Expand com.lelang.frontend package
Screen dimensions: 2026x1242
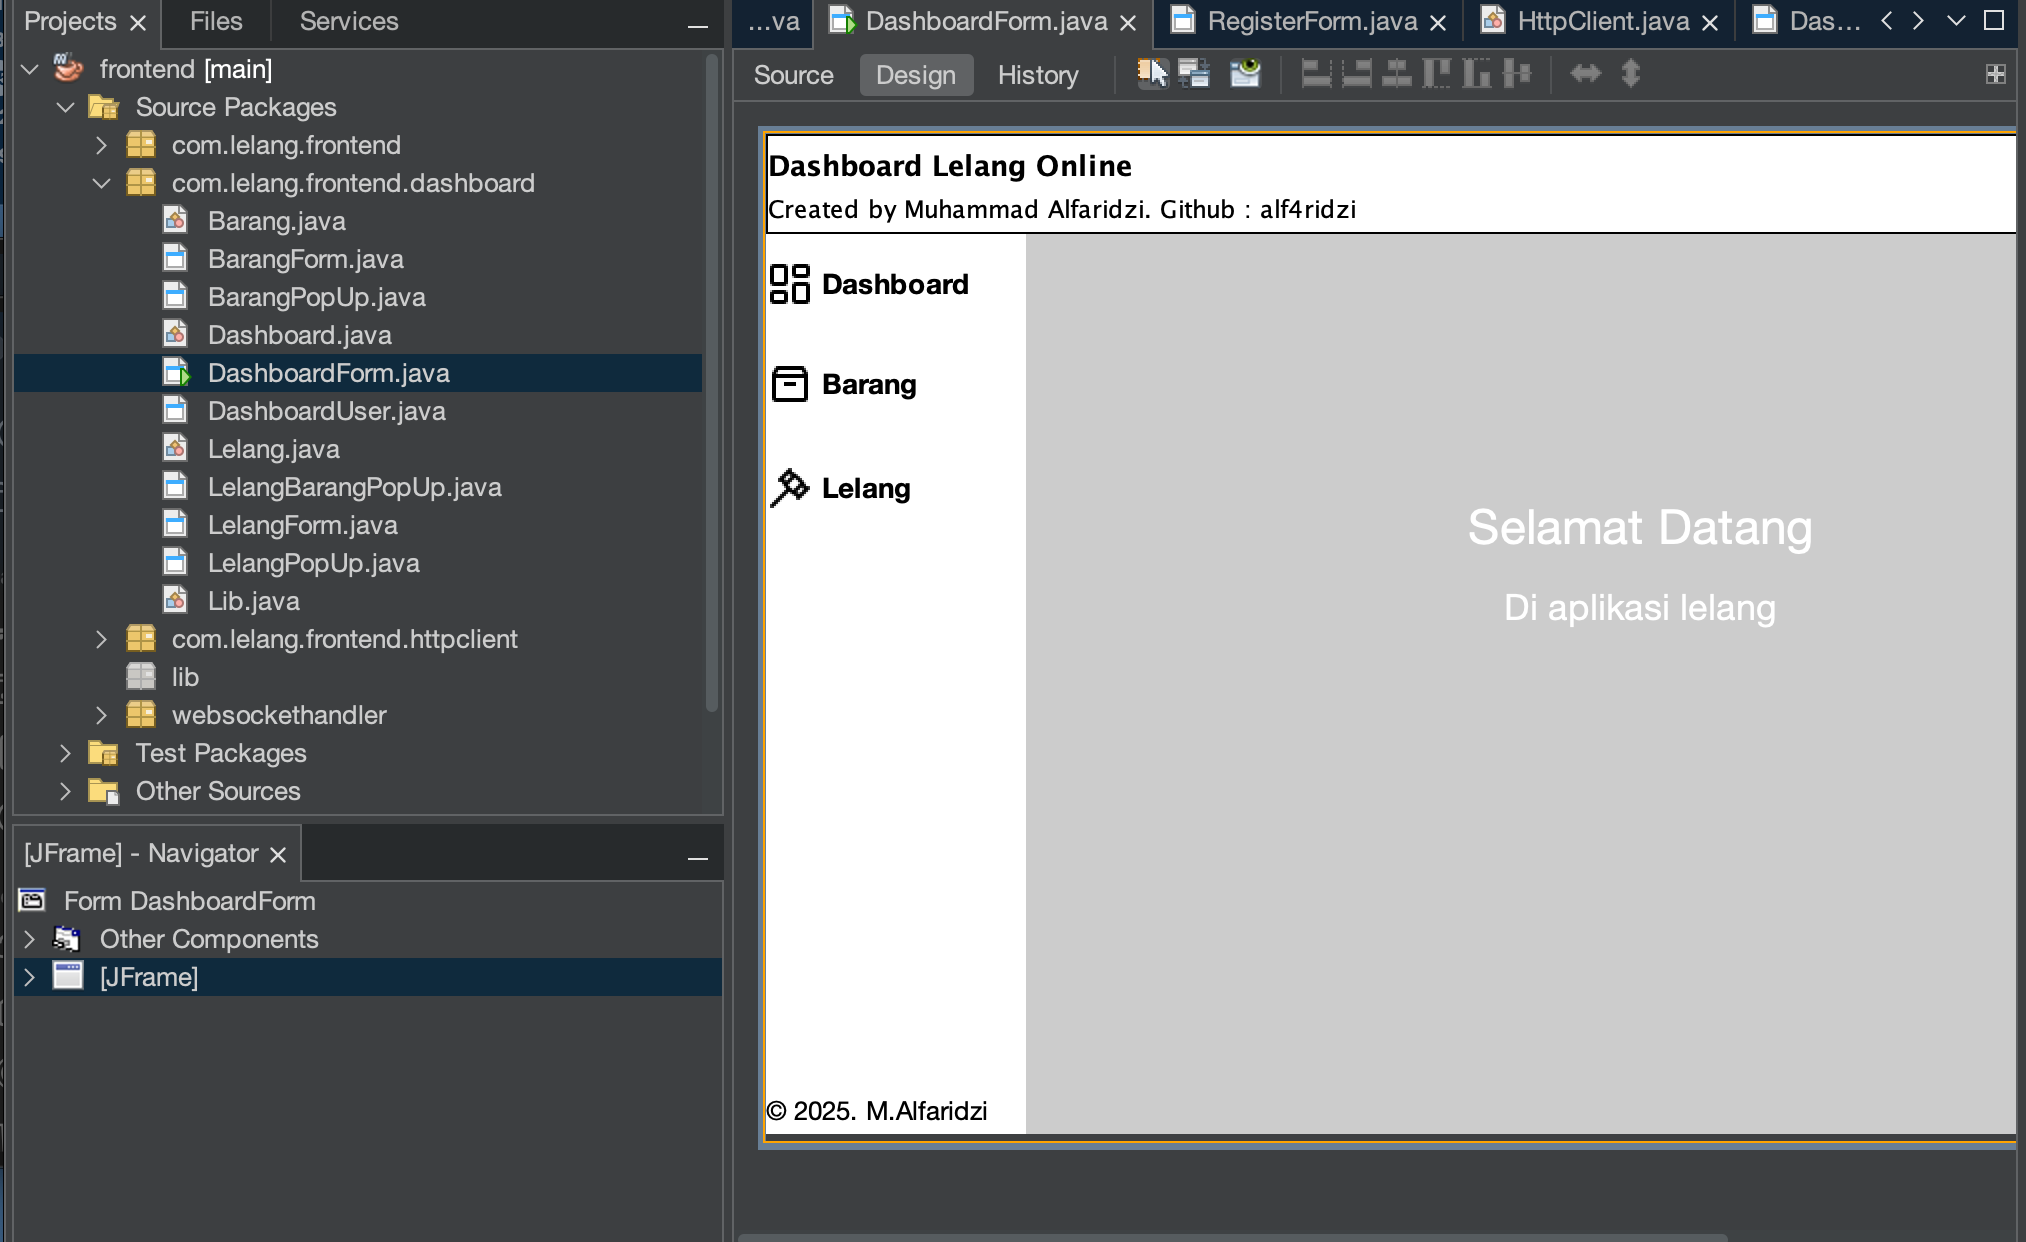pyautogui.click(x=101, y=145)
